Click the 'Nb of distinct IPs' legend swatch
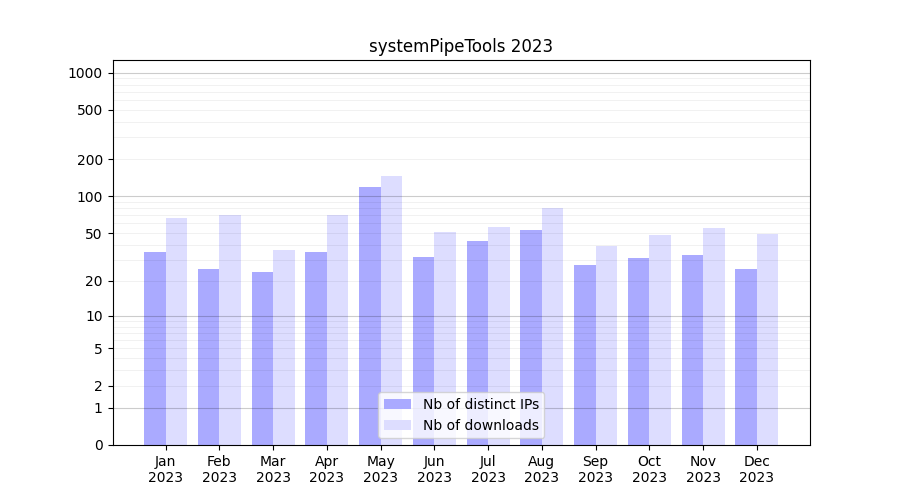900x500 pixels. (x=397, y=404)
